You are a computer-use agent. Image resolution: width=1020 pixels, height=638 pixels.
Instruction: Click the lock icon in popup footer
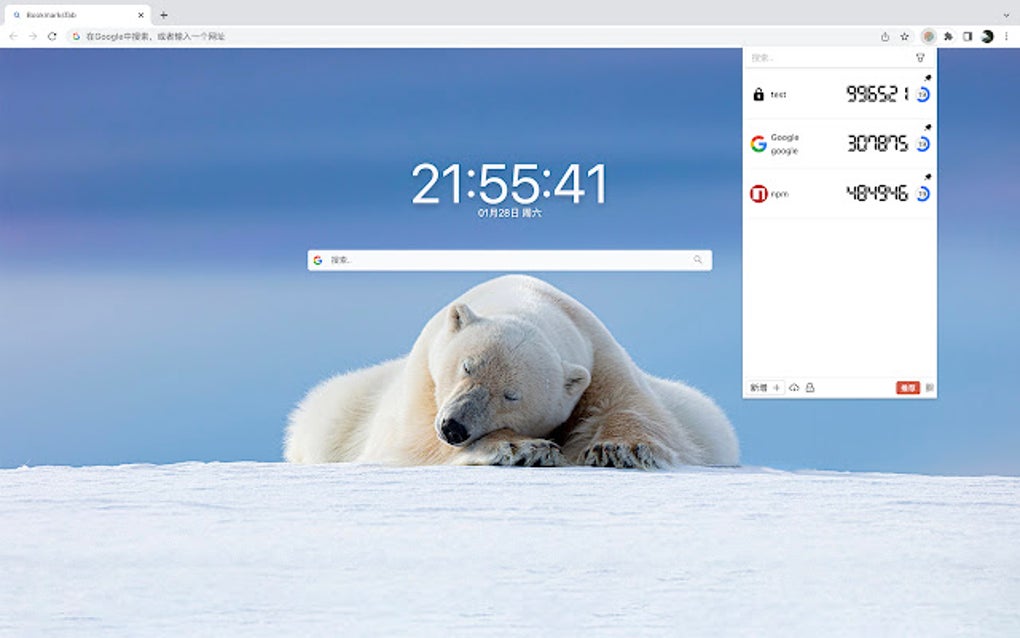click(x=810, y=388)
